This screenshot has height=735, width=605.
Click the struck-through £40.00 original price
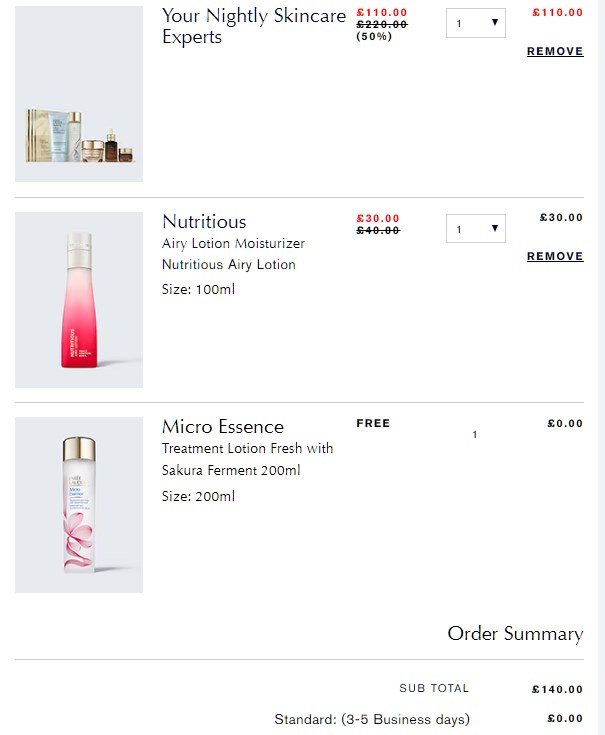coord(377,231)
